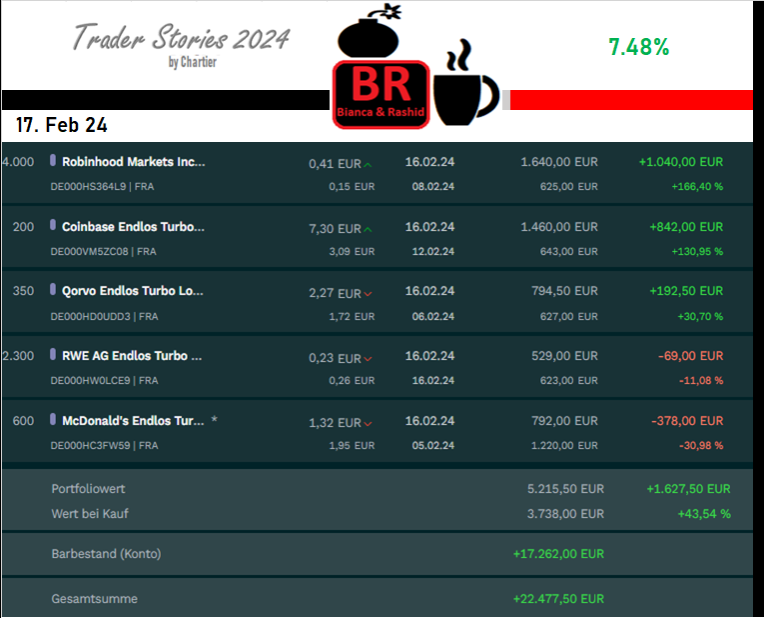Image resolution: width=764 pixels, height=618 pixels.
Task: Click the purple marker beside RWE AG
Action: (x=53, y=354)
